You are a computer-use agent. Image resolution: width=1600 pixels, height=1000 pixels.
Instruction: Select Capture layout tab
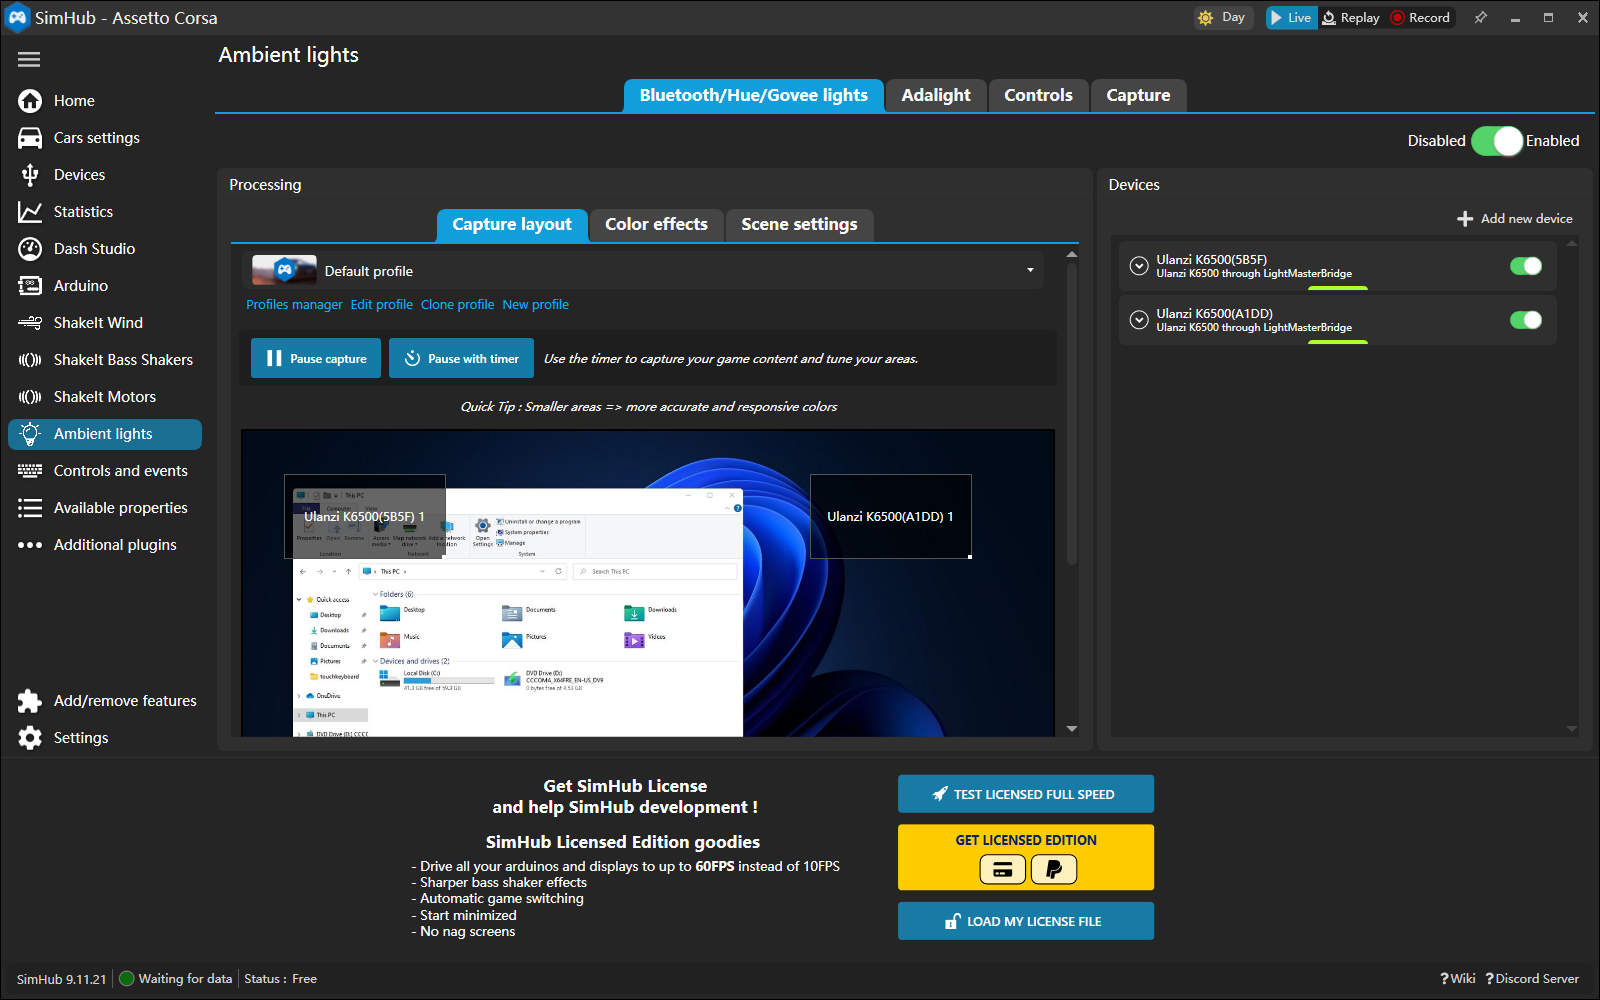point(512,225)
